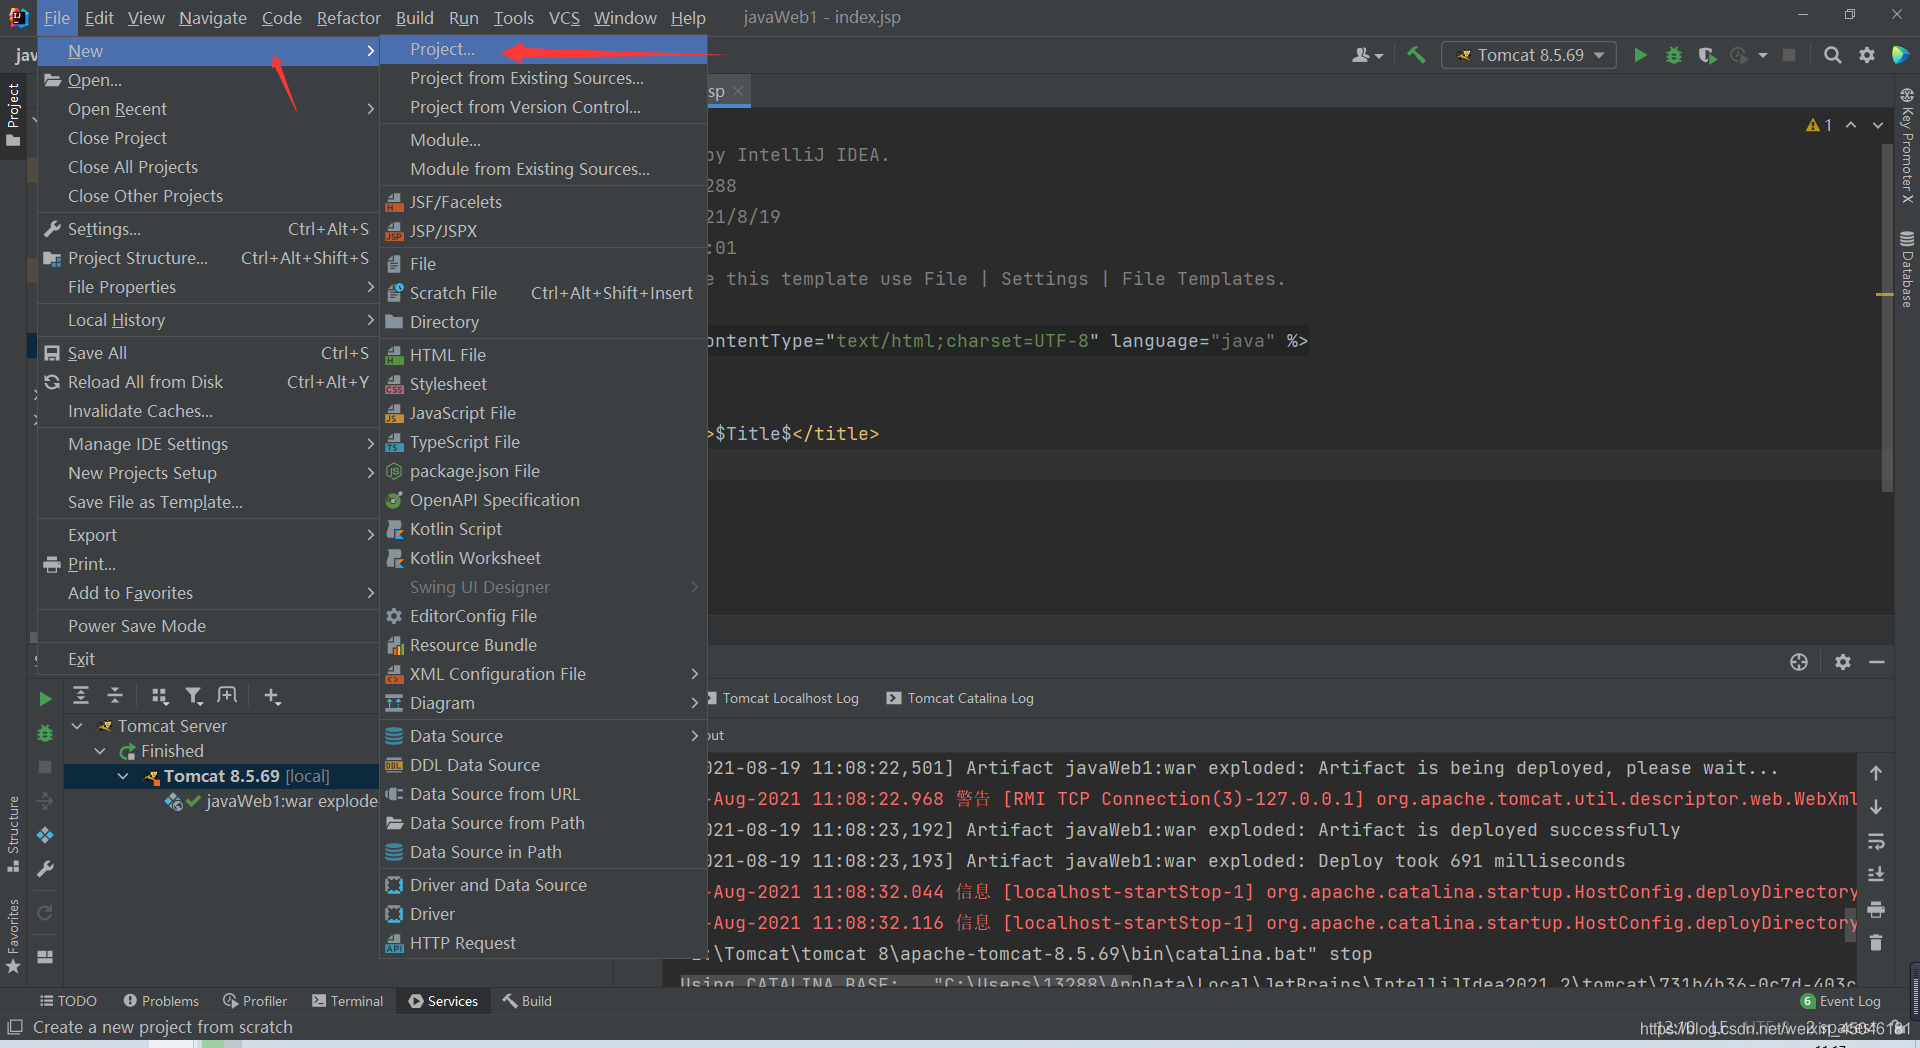The height and width of the screenshot is (1048, 1920).
Task: Click the Filter funnel icon in Services
Action: pos(194,696)
